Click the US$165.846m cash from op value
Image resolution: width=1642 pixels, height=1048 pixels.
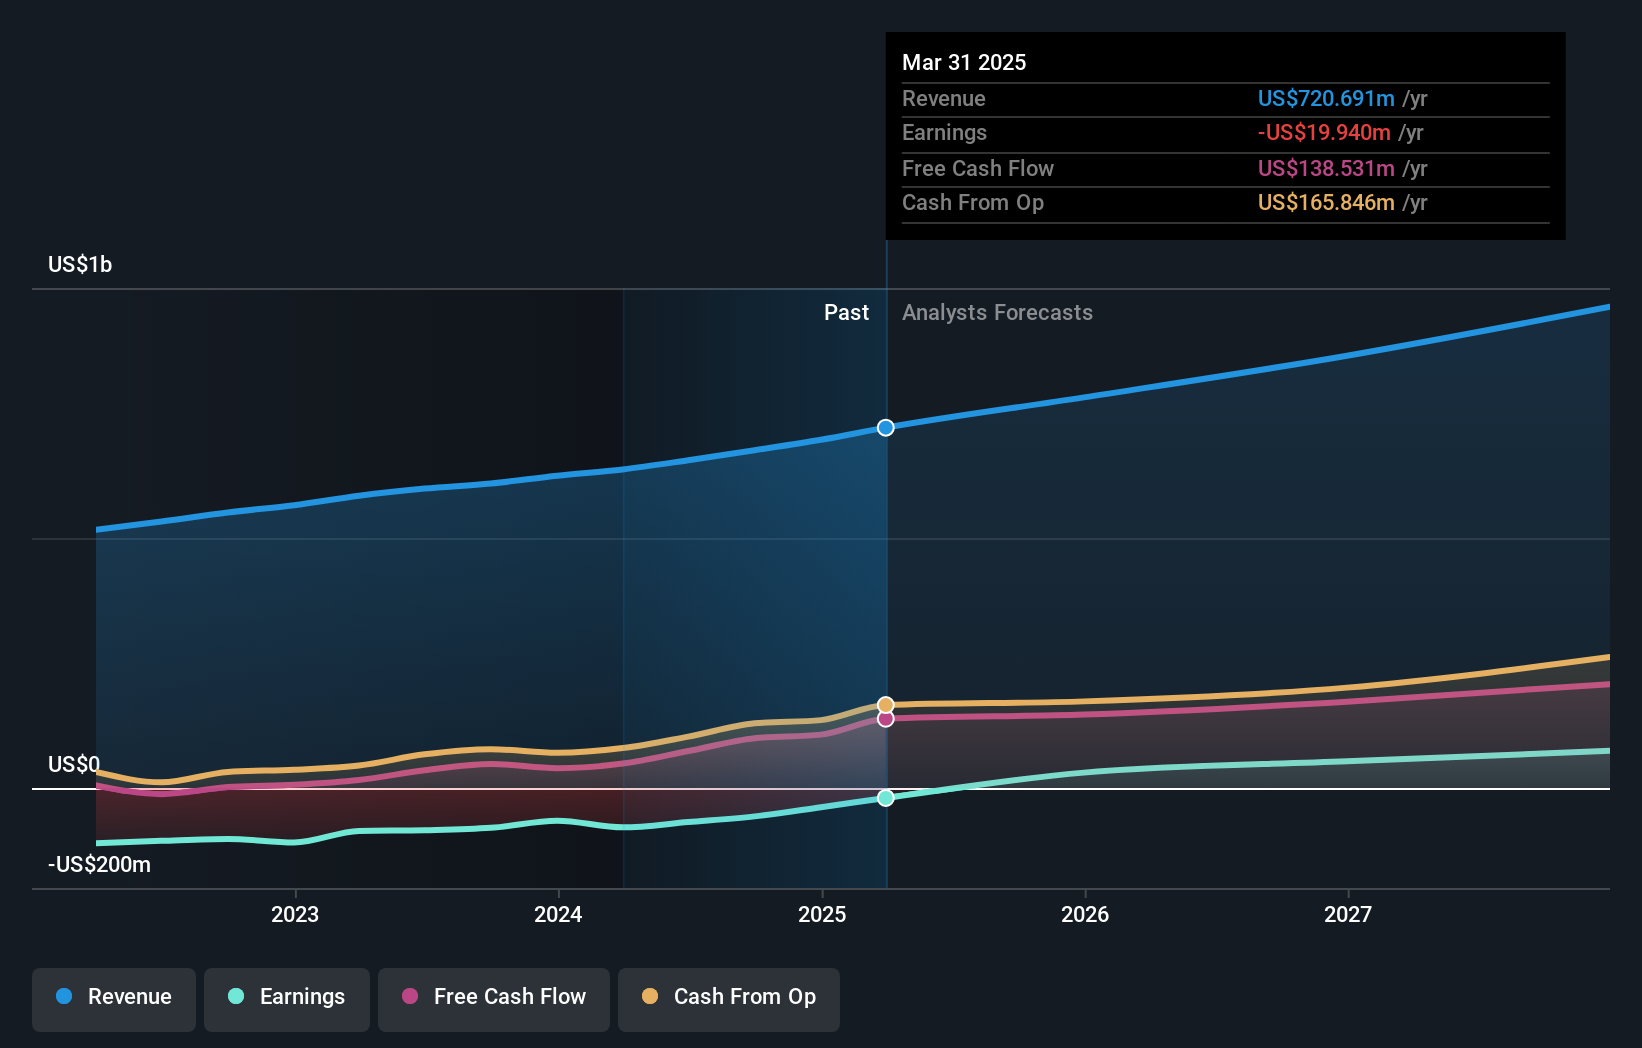click(1326, 202)
